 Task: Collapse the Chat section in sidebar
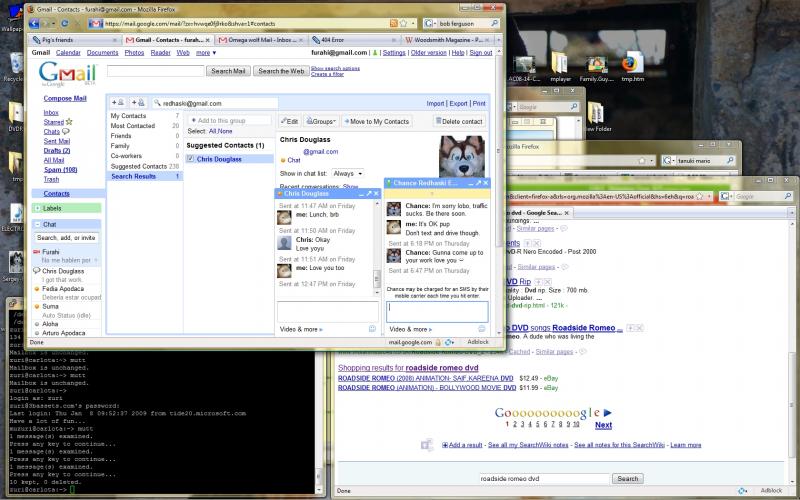tap(37, 225)
